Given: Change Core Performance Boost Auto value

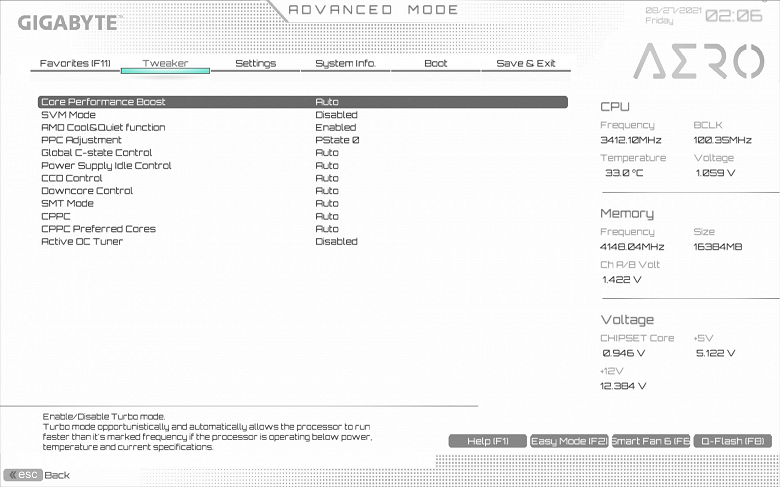Looking at the screenshot, I should [327, 102].
